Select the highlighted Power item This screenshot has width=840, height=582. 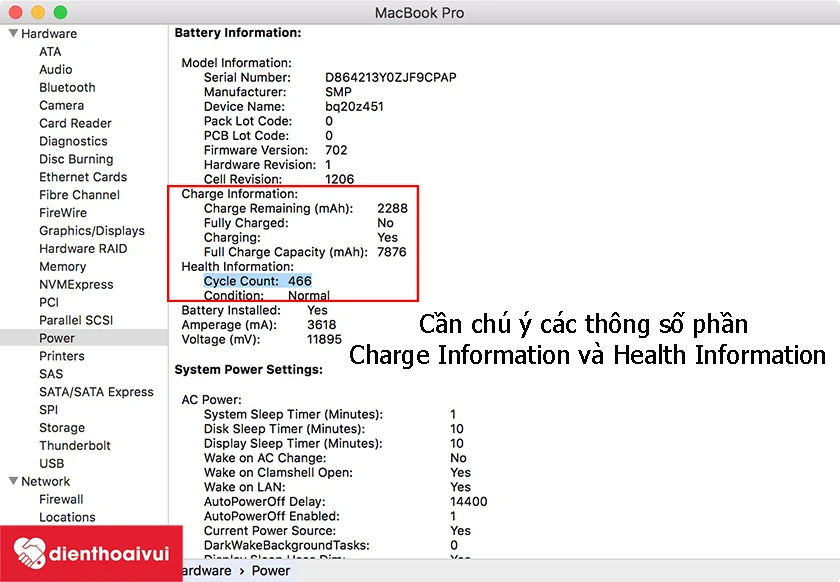point(84,338)
